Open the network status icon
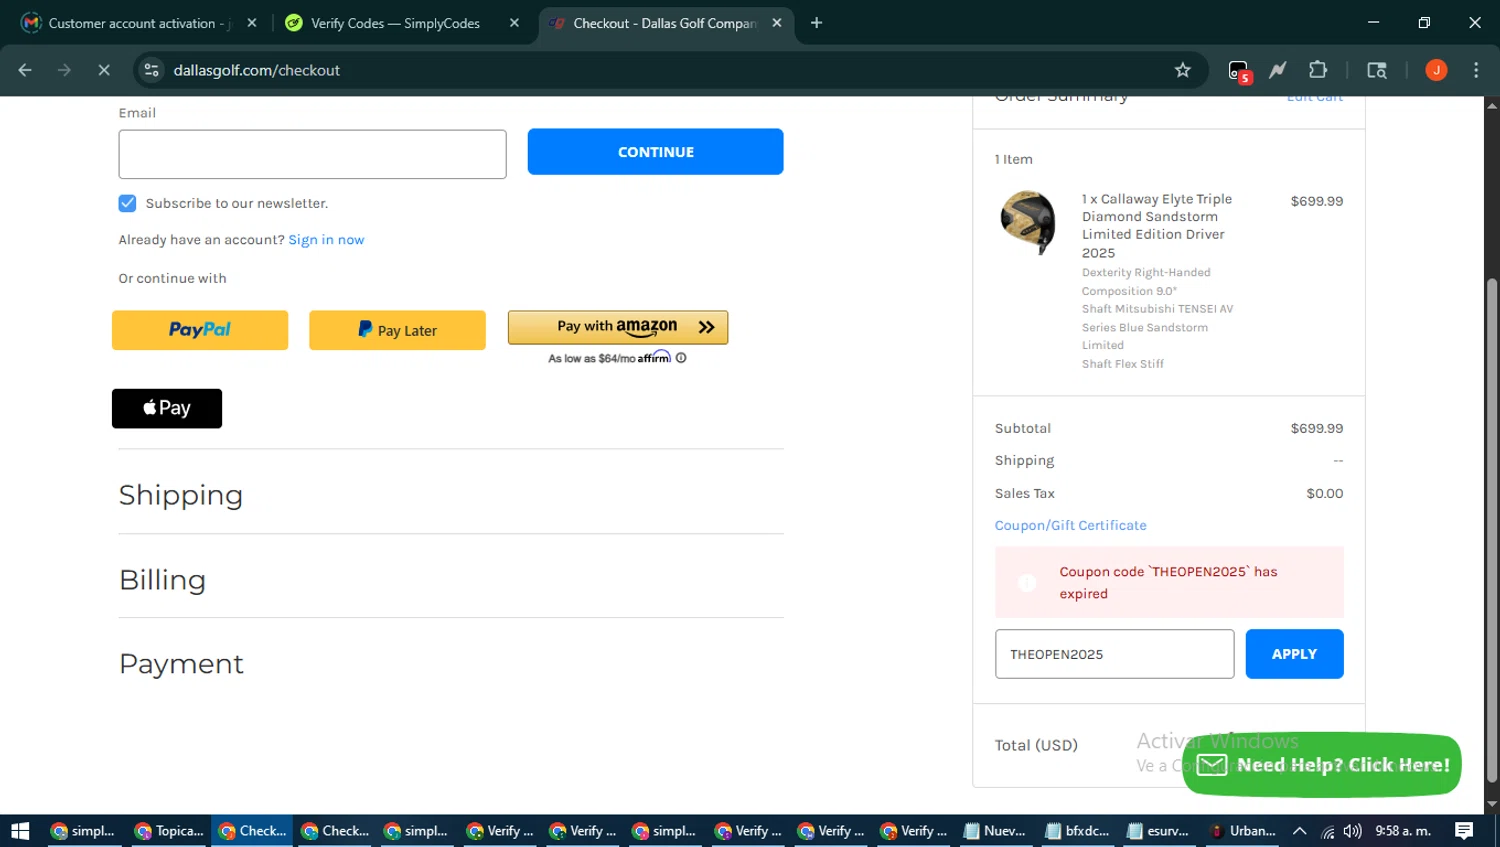The width and height of the screenshot is (1500, 847). point(1327,831)
